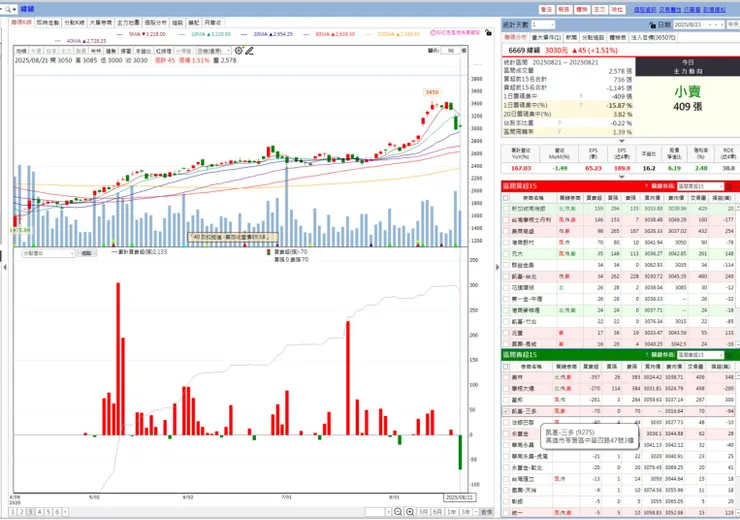Click the magnifier search icon beside stock name
The width and height of the screenshot is (740, 520).
click(8, 9)
